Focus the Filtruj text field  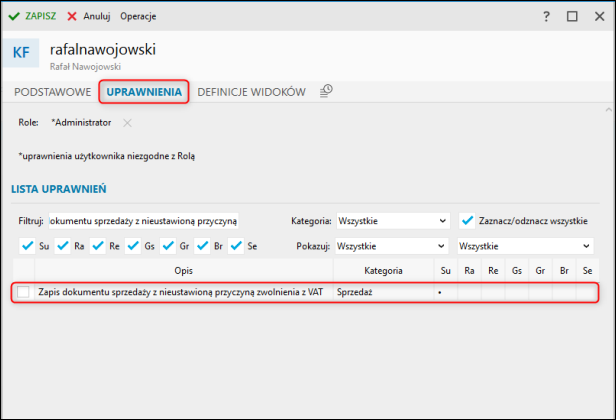(x=143, y=221)
